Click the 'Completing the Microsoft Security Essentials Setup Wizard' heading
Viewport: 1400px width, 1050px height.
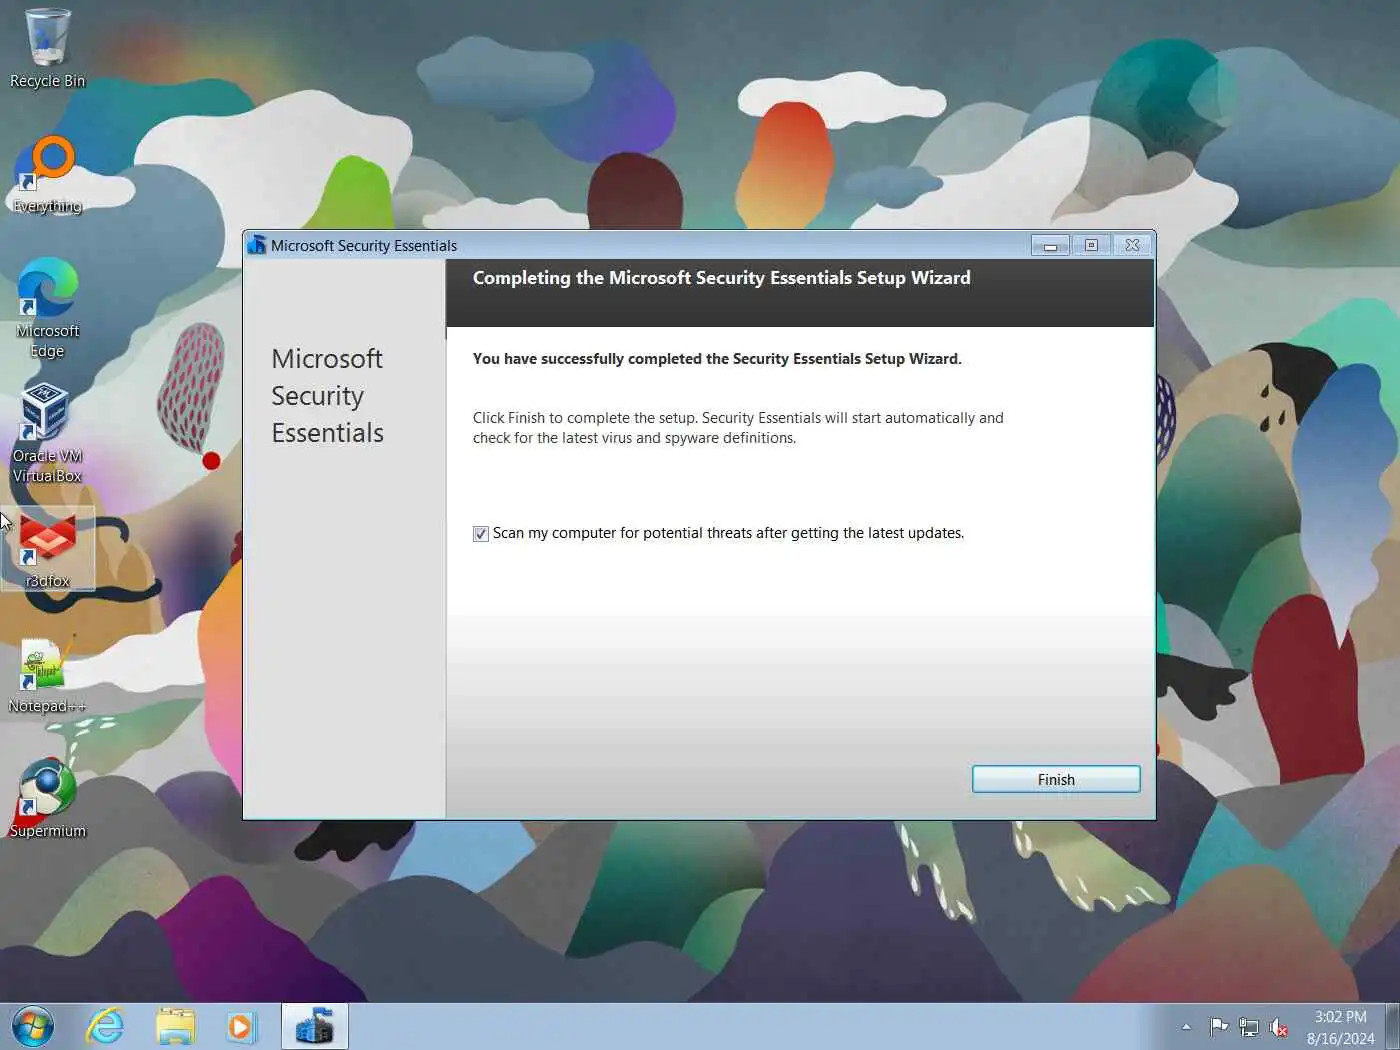(x=721, y=278)
